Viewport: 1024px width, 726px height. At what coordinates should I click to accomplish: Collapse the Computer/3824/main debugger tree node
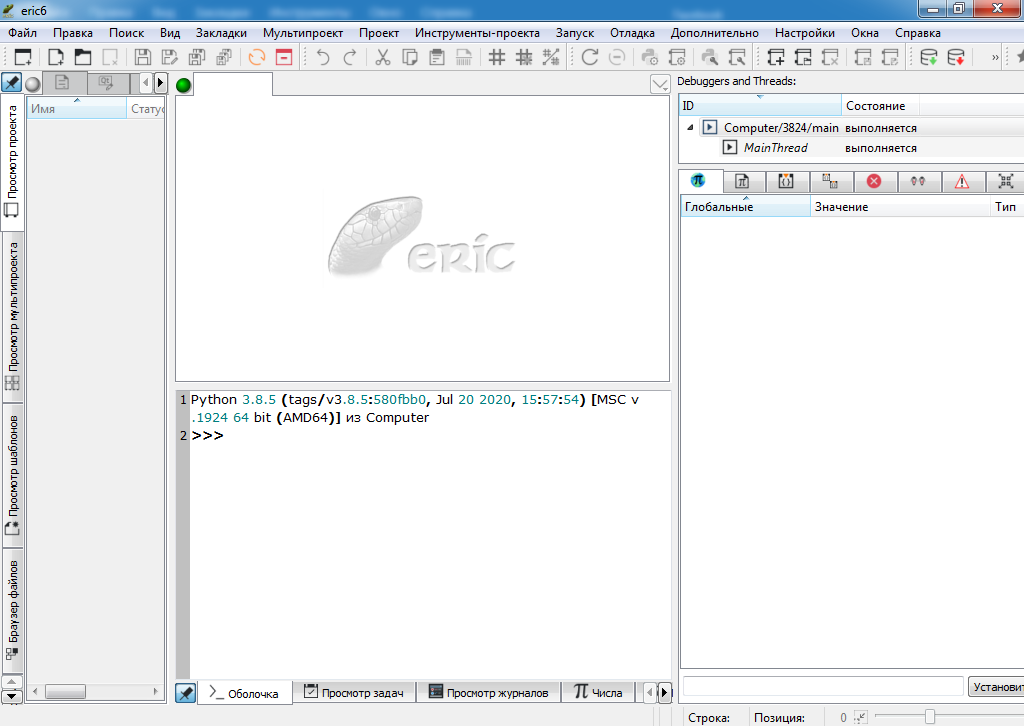[690, 128]
